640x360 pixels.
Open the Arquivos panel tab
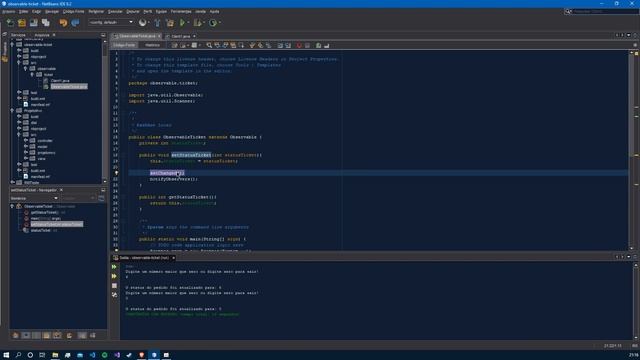tap(42, 35)
